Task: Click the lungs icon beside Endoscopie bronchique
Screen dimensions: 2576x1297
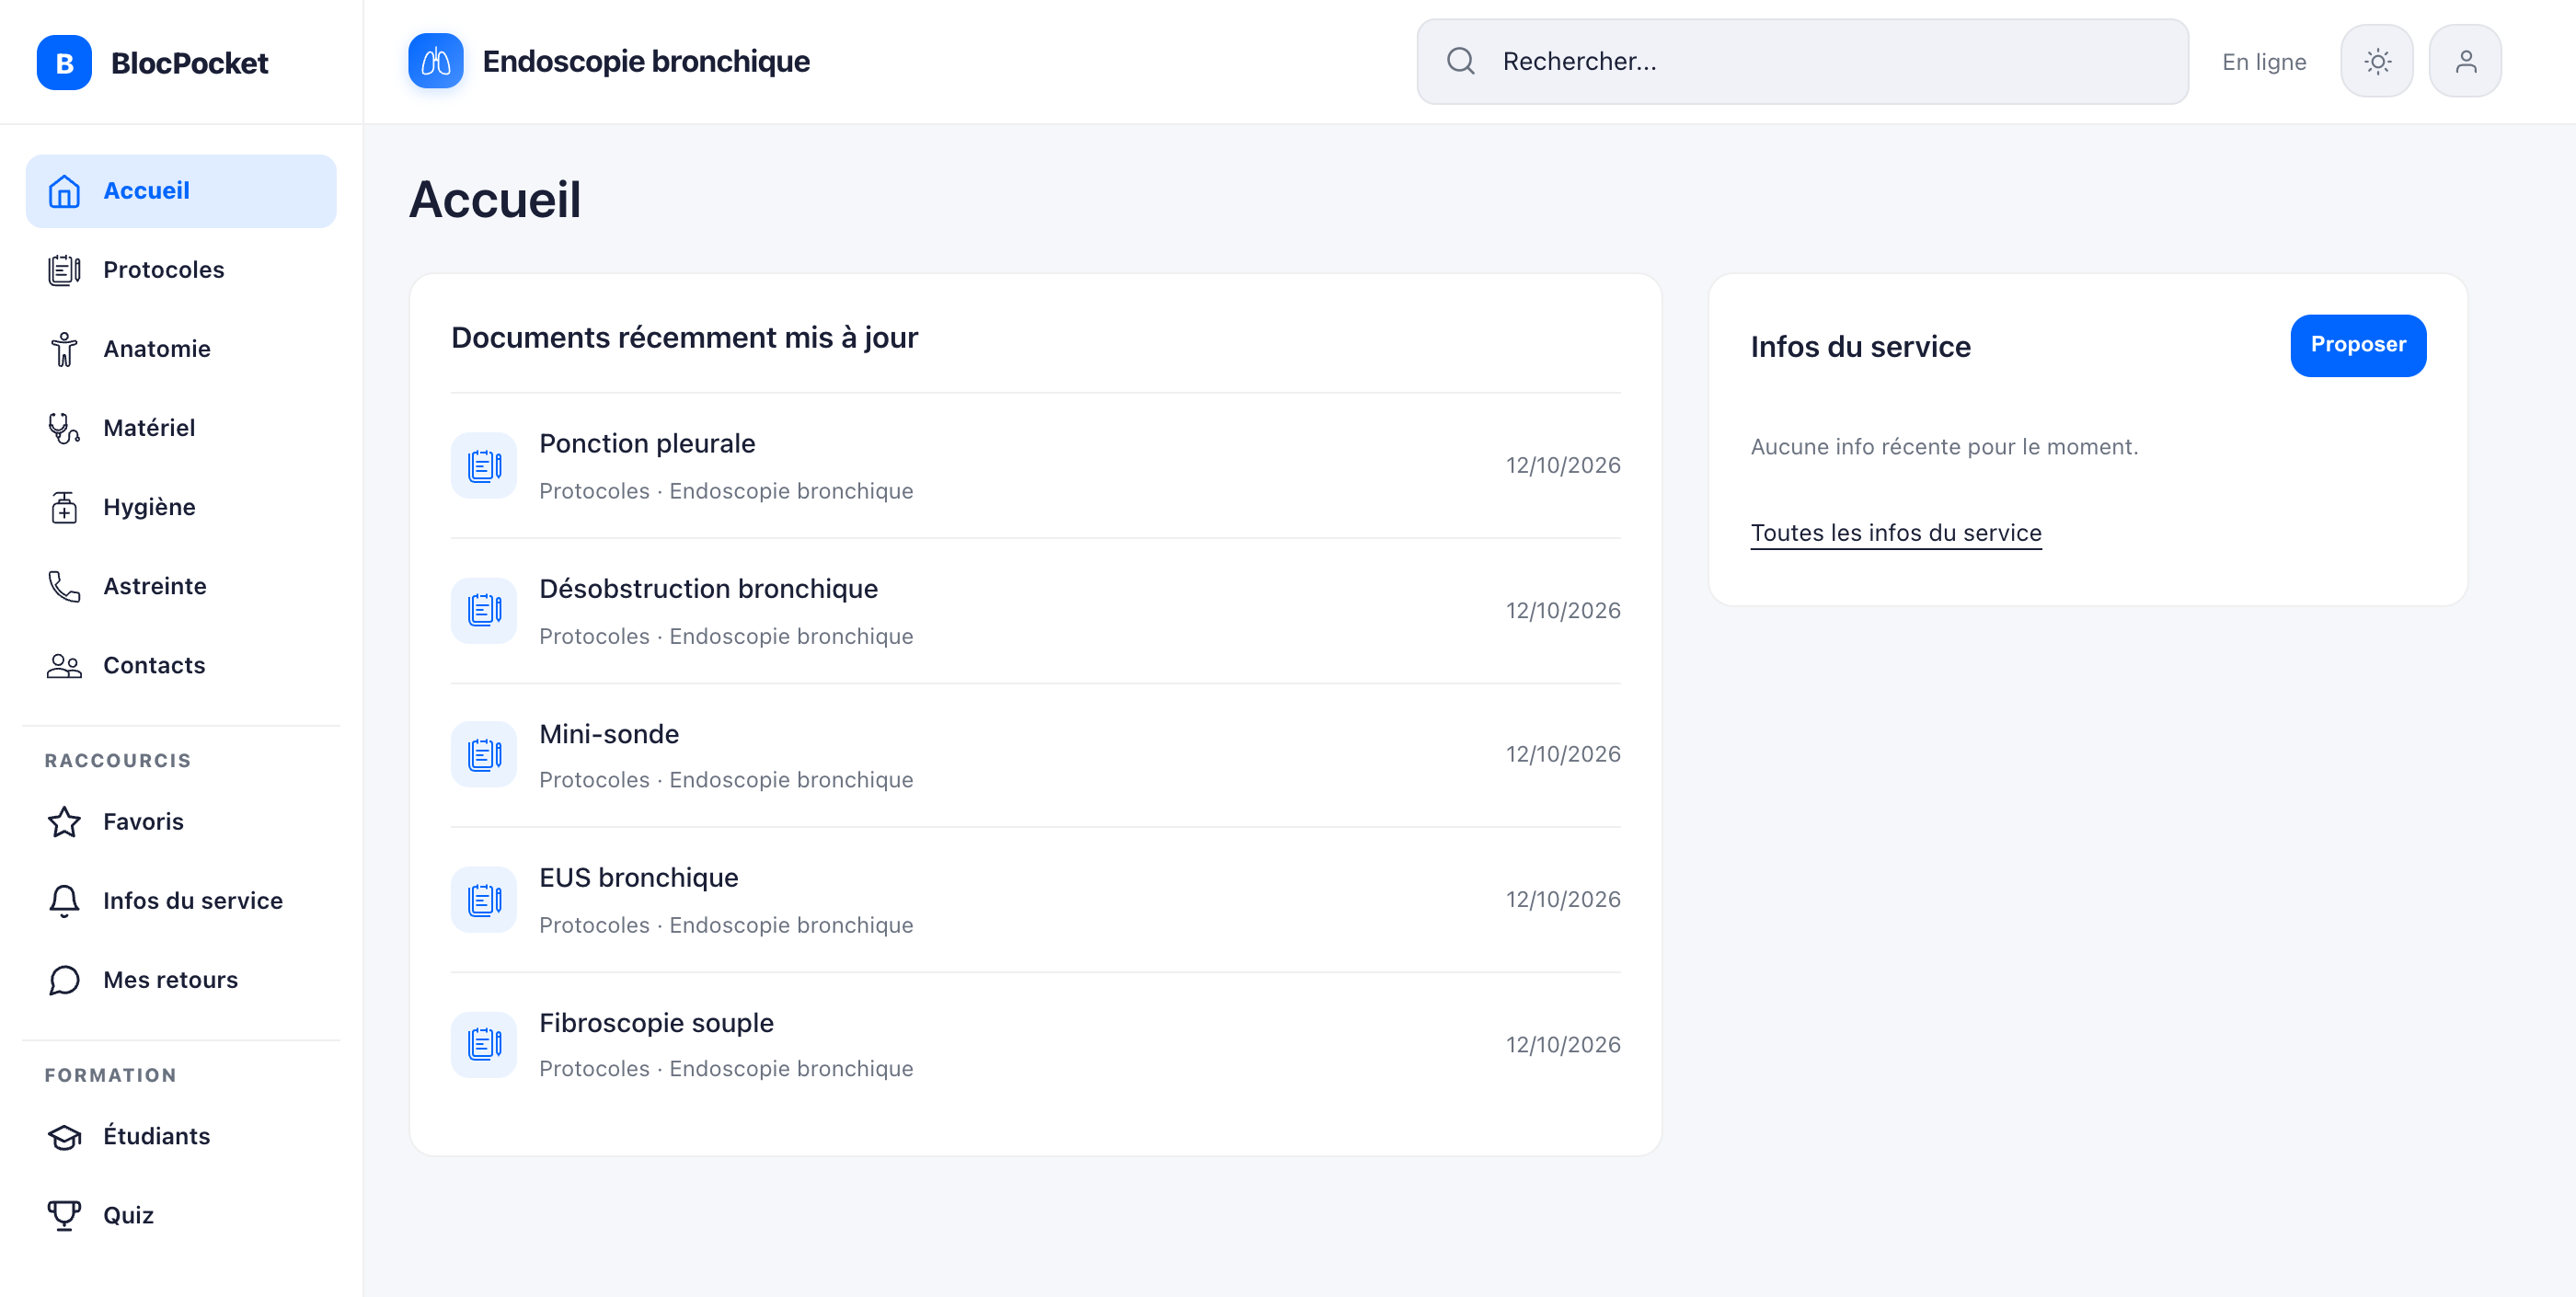Action: pyautogui.click(x=435, y=61)
